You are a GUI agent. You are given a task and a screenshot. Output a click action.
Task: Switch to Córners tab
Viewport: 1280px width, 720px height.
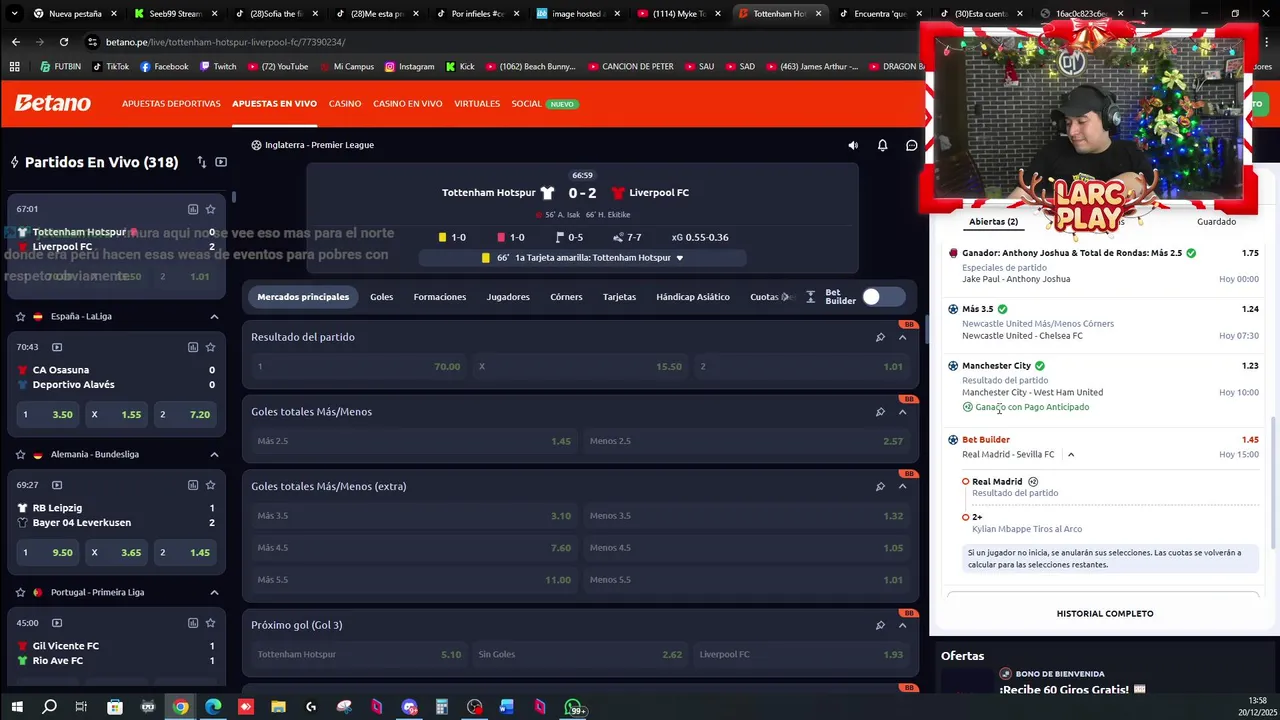[x=566, y=297]
